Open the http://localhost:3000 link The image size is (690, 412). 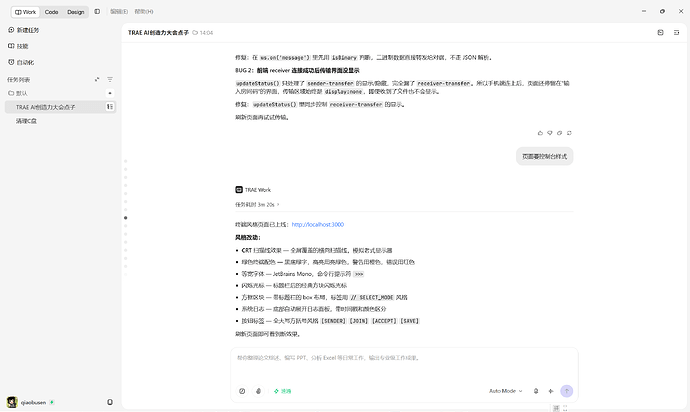[317, 224]
